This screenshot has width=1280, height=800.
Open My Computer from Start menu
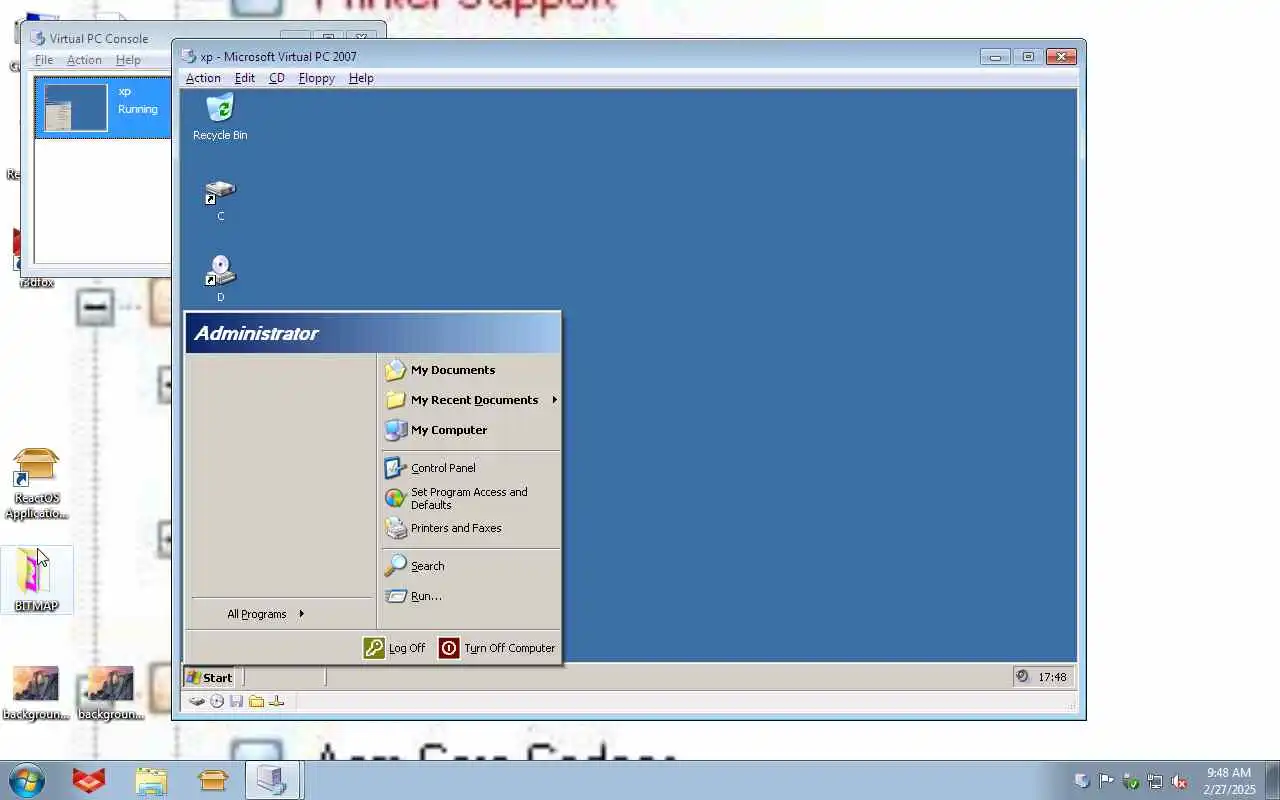coord(449,430)
